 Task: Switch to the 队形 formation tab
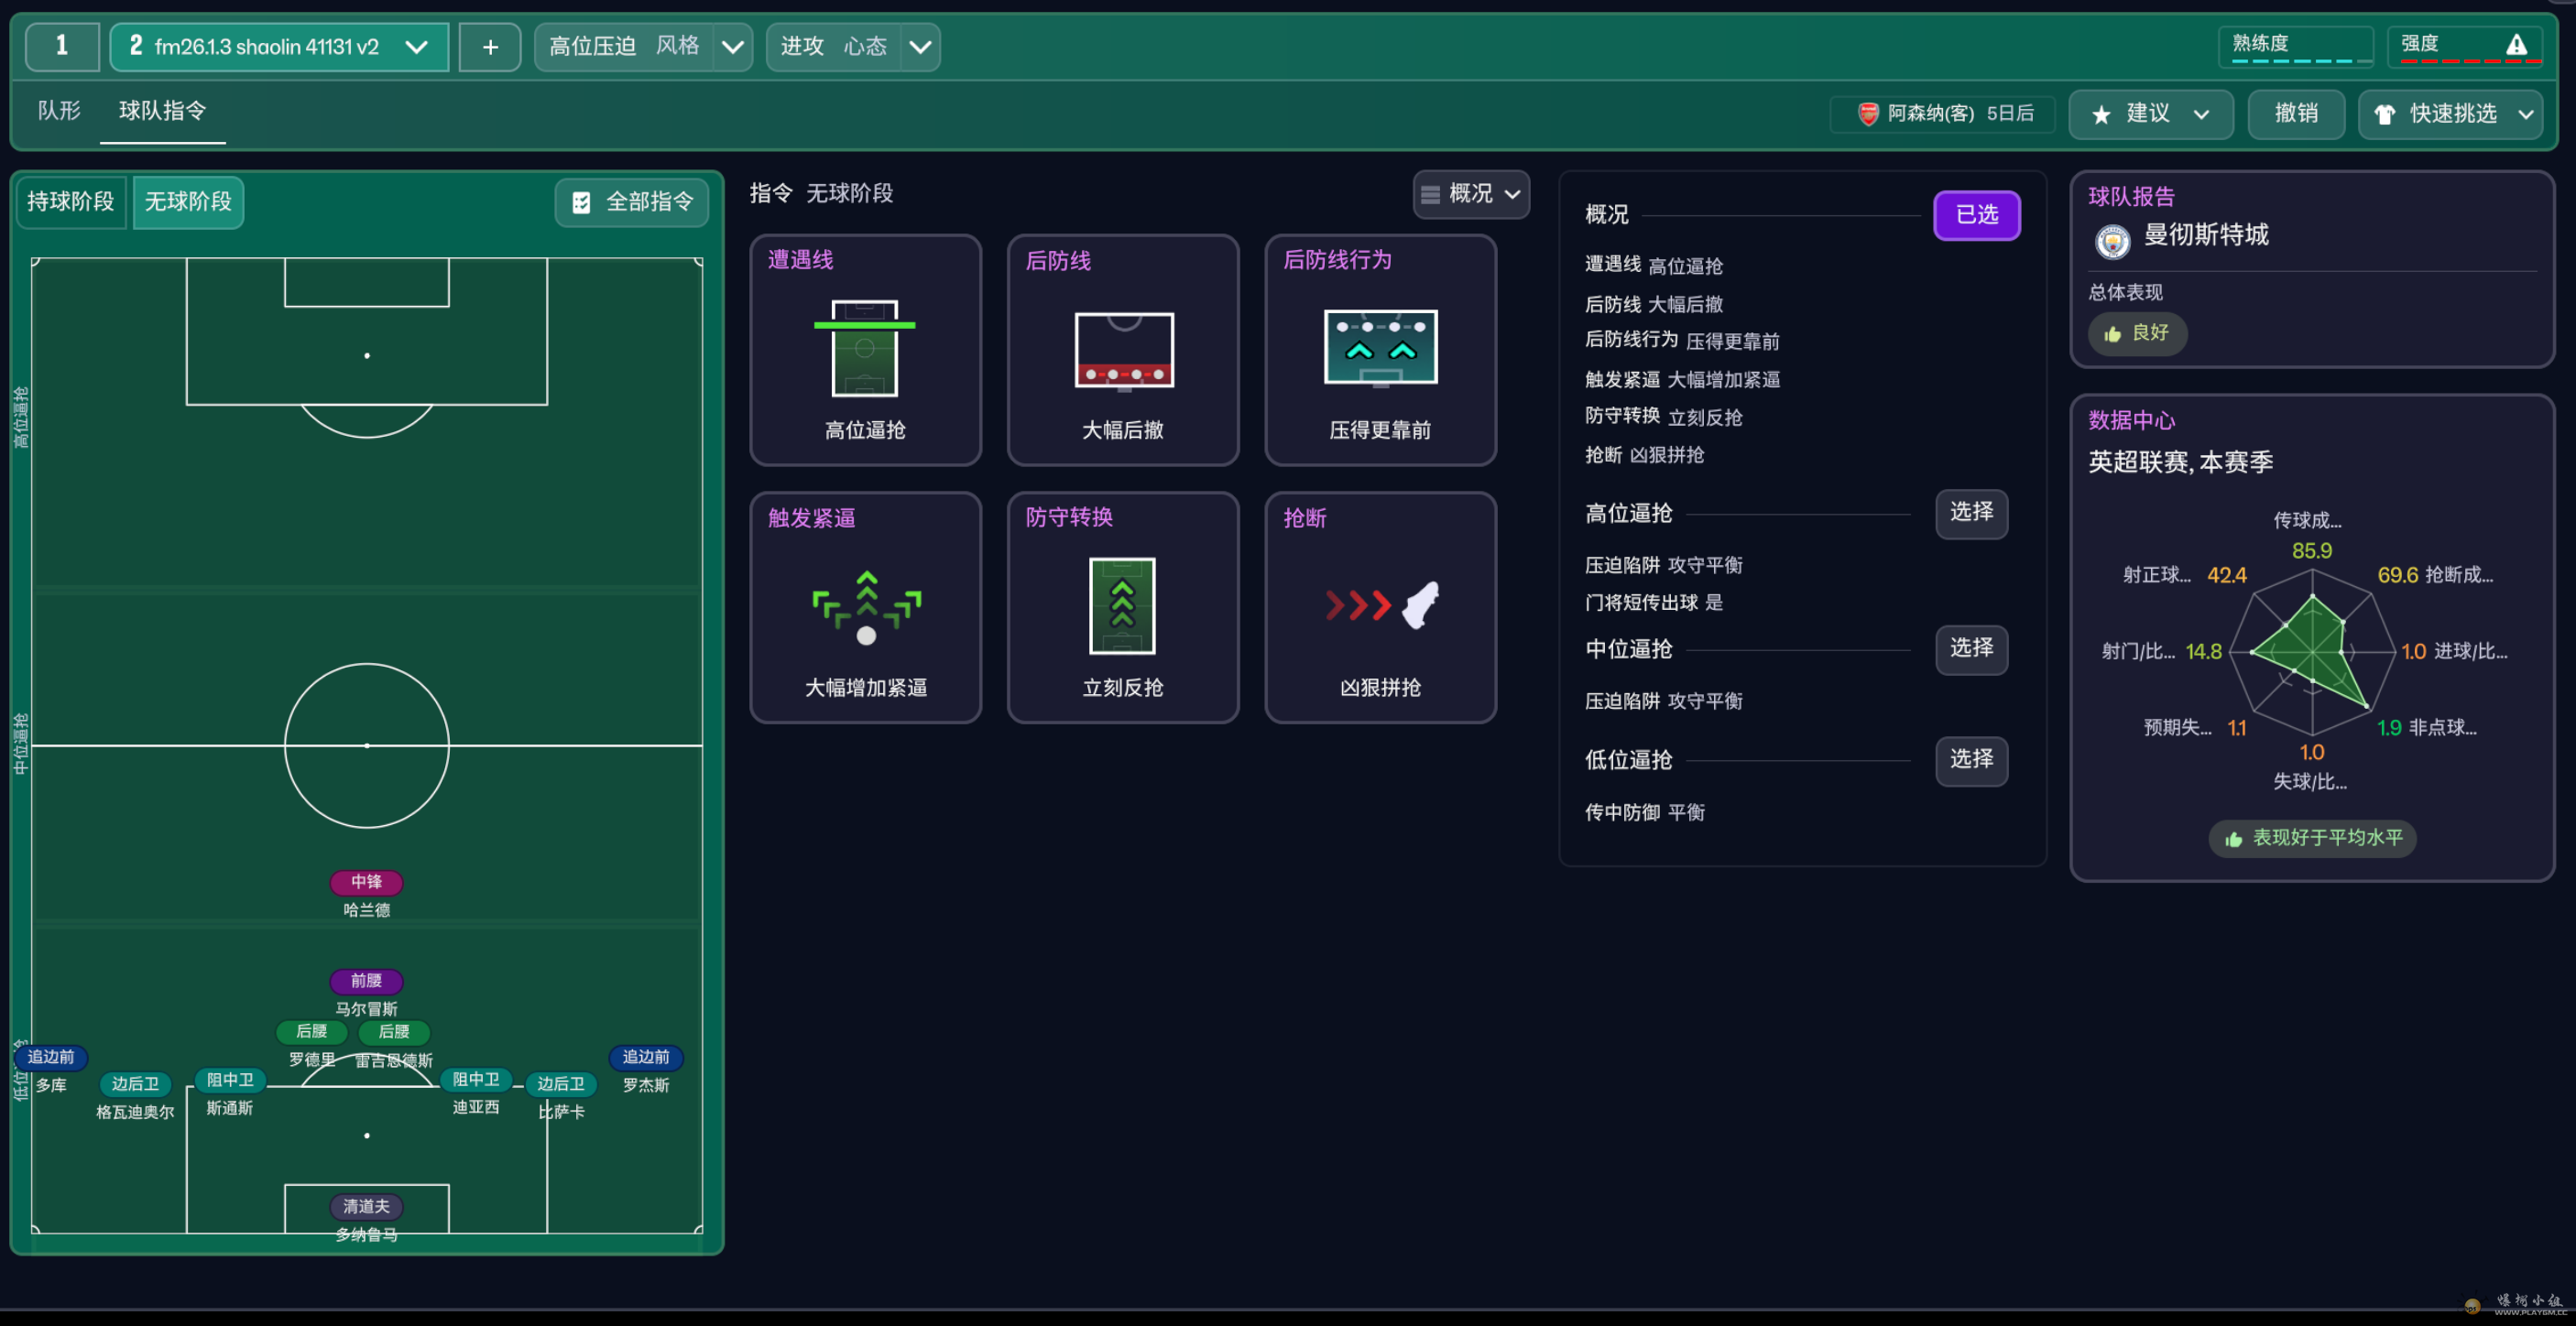pyautogui.click(x=59, y=111)
